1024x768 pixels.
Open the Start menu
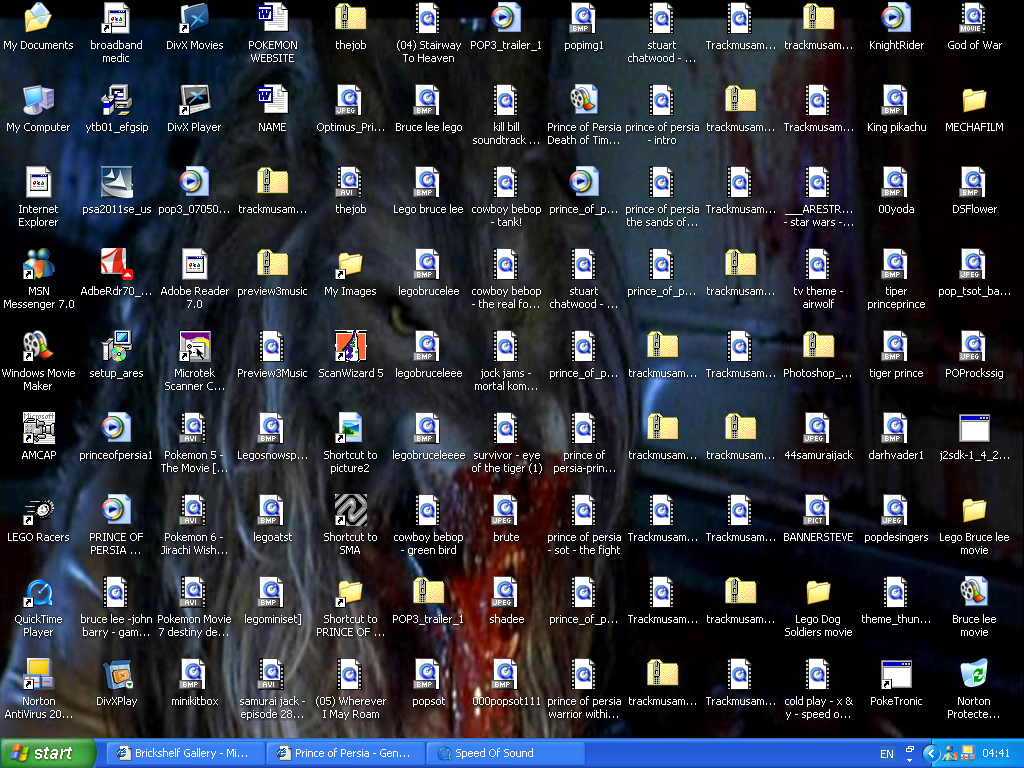click(48, 754)
